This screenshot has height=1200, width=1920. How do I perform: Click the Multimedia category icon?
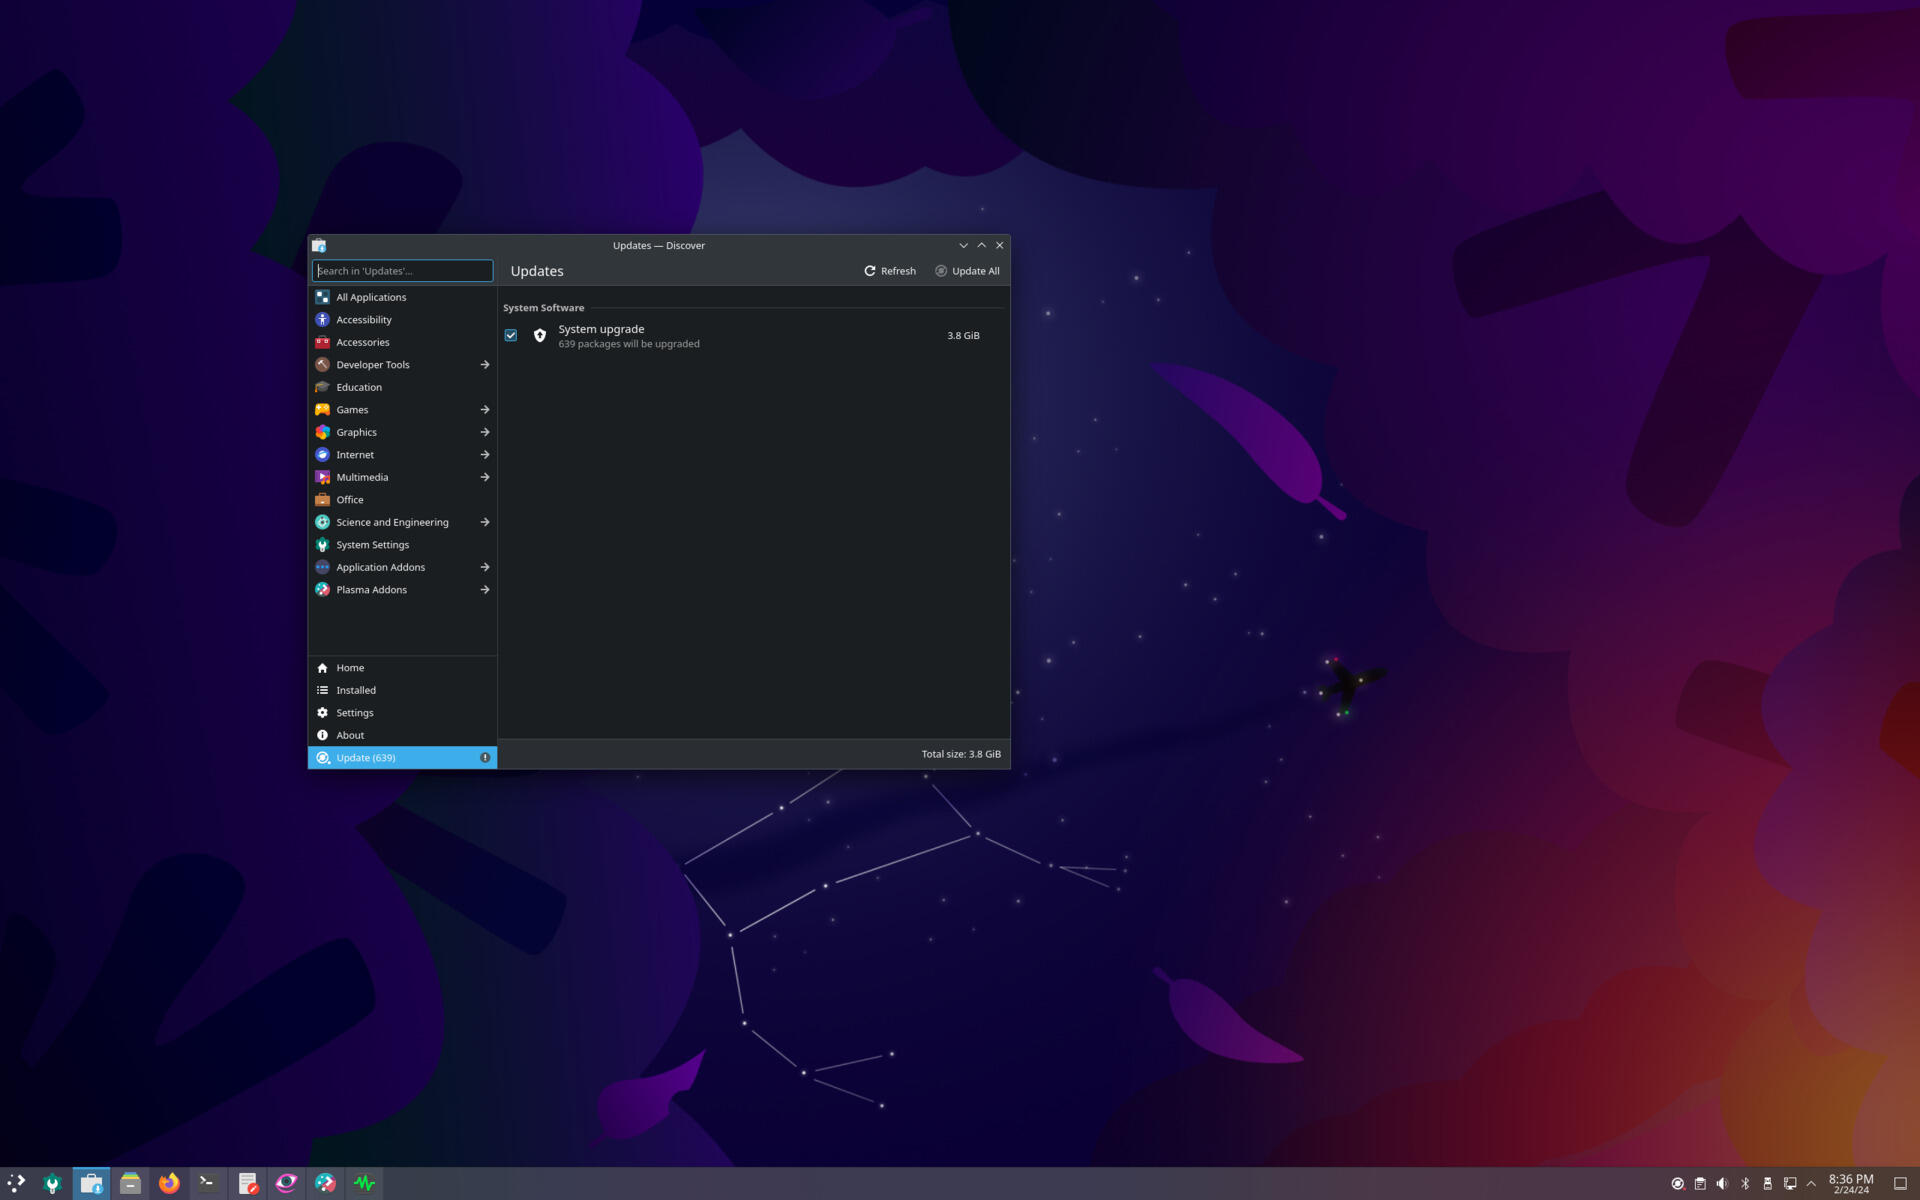point(322,477)
